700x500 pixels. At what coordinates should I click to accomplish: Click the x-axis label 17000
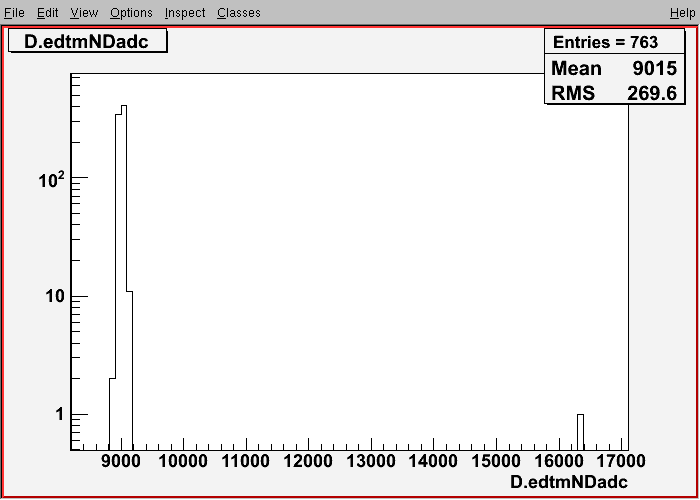(x=622, y=461)
